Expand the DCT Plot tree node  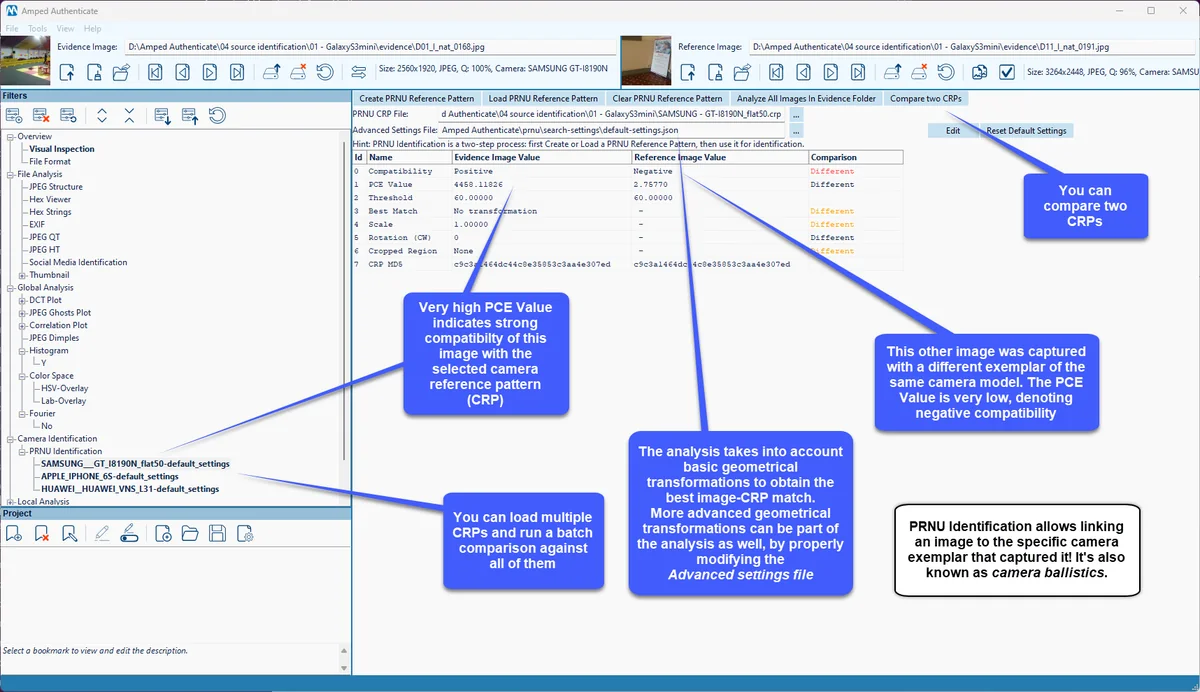(22, 300)
